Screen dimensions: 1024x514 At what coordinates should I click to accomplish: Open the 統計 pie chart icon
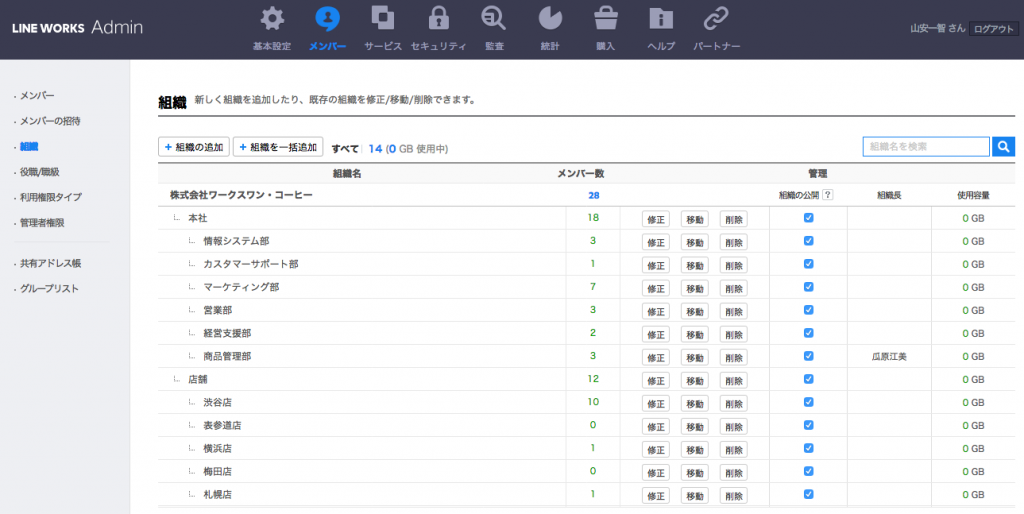coord(549,20)
